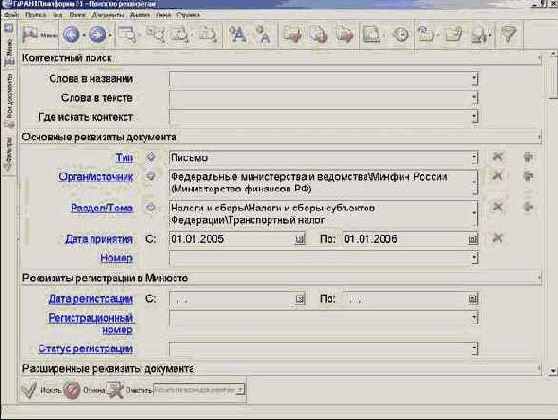Open dropdown of Слова в названии field
The image size is (558, 420).
tap(474, 79)
